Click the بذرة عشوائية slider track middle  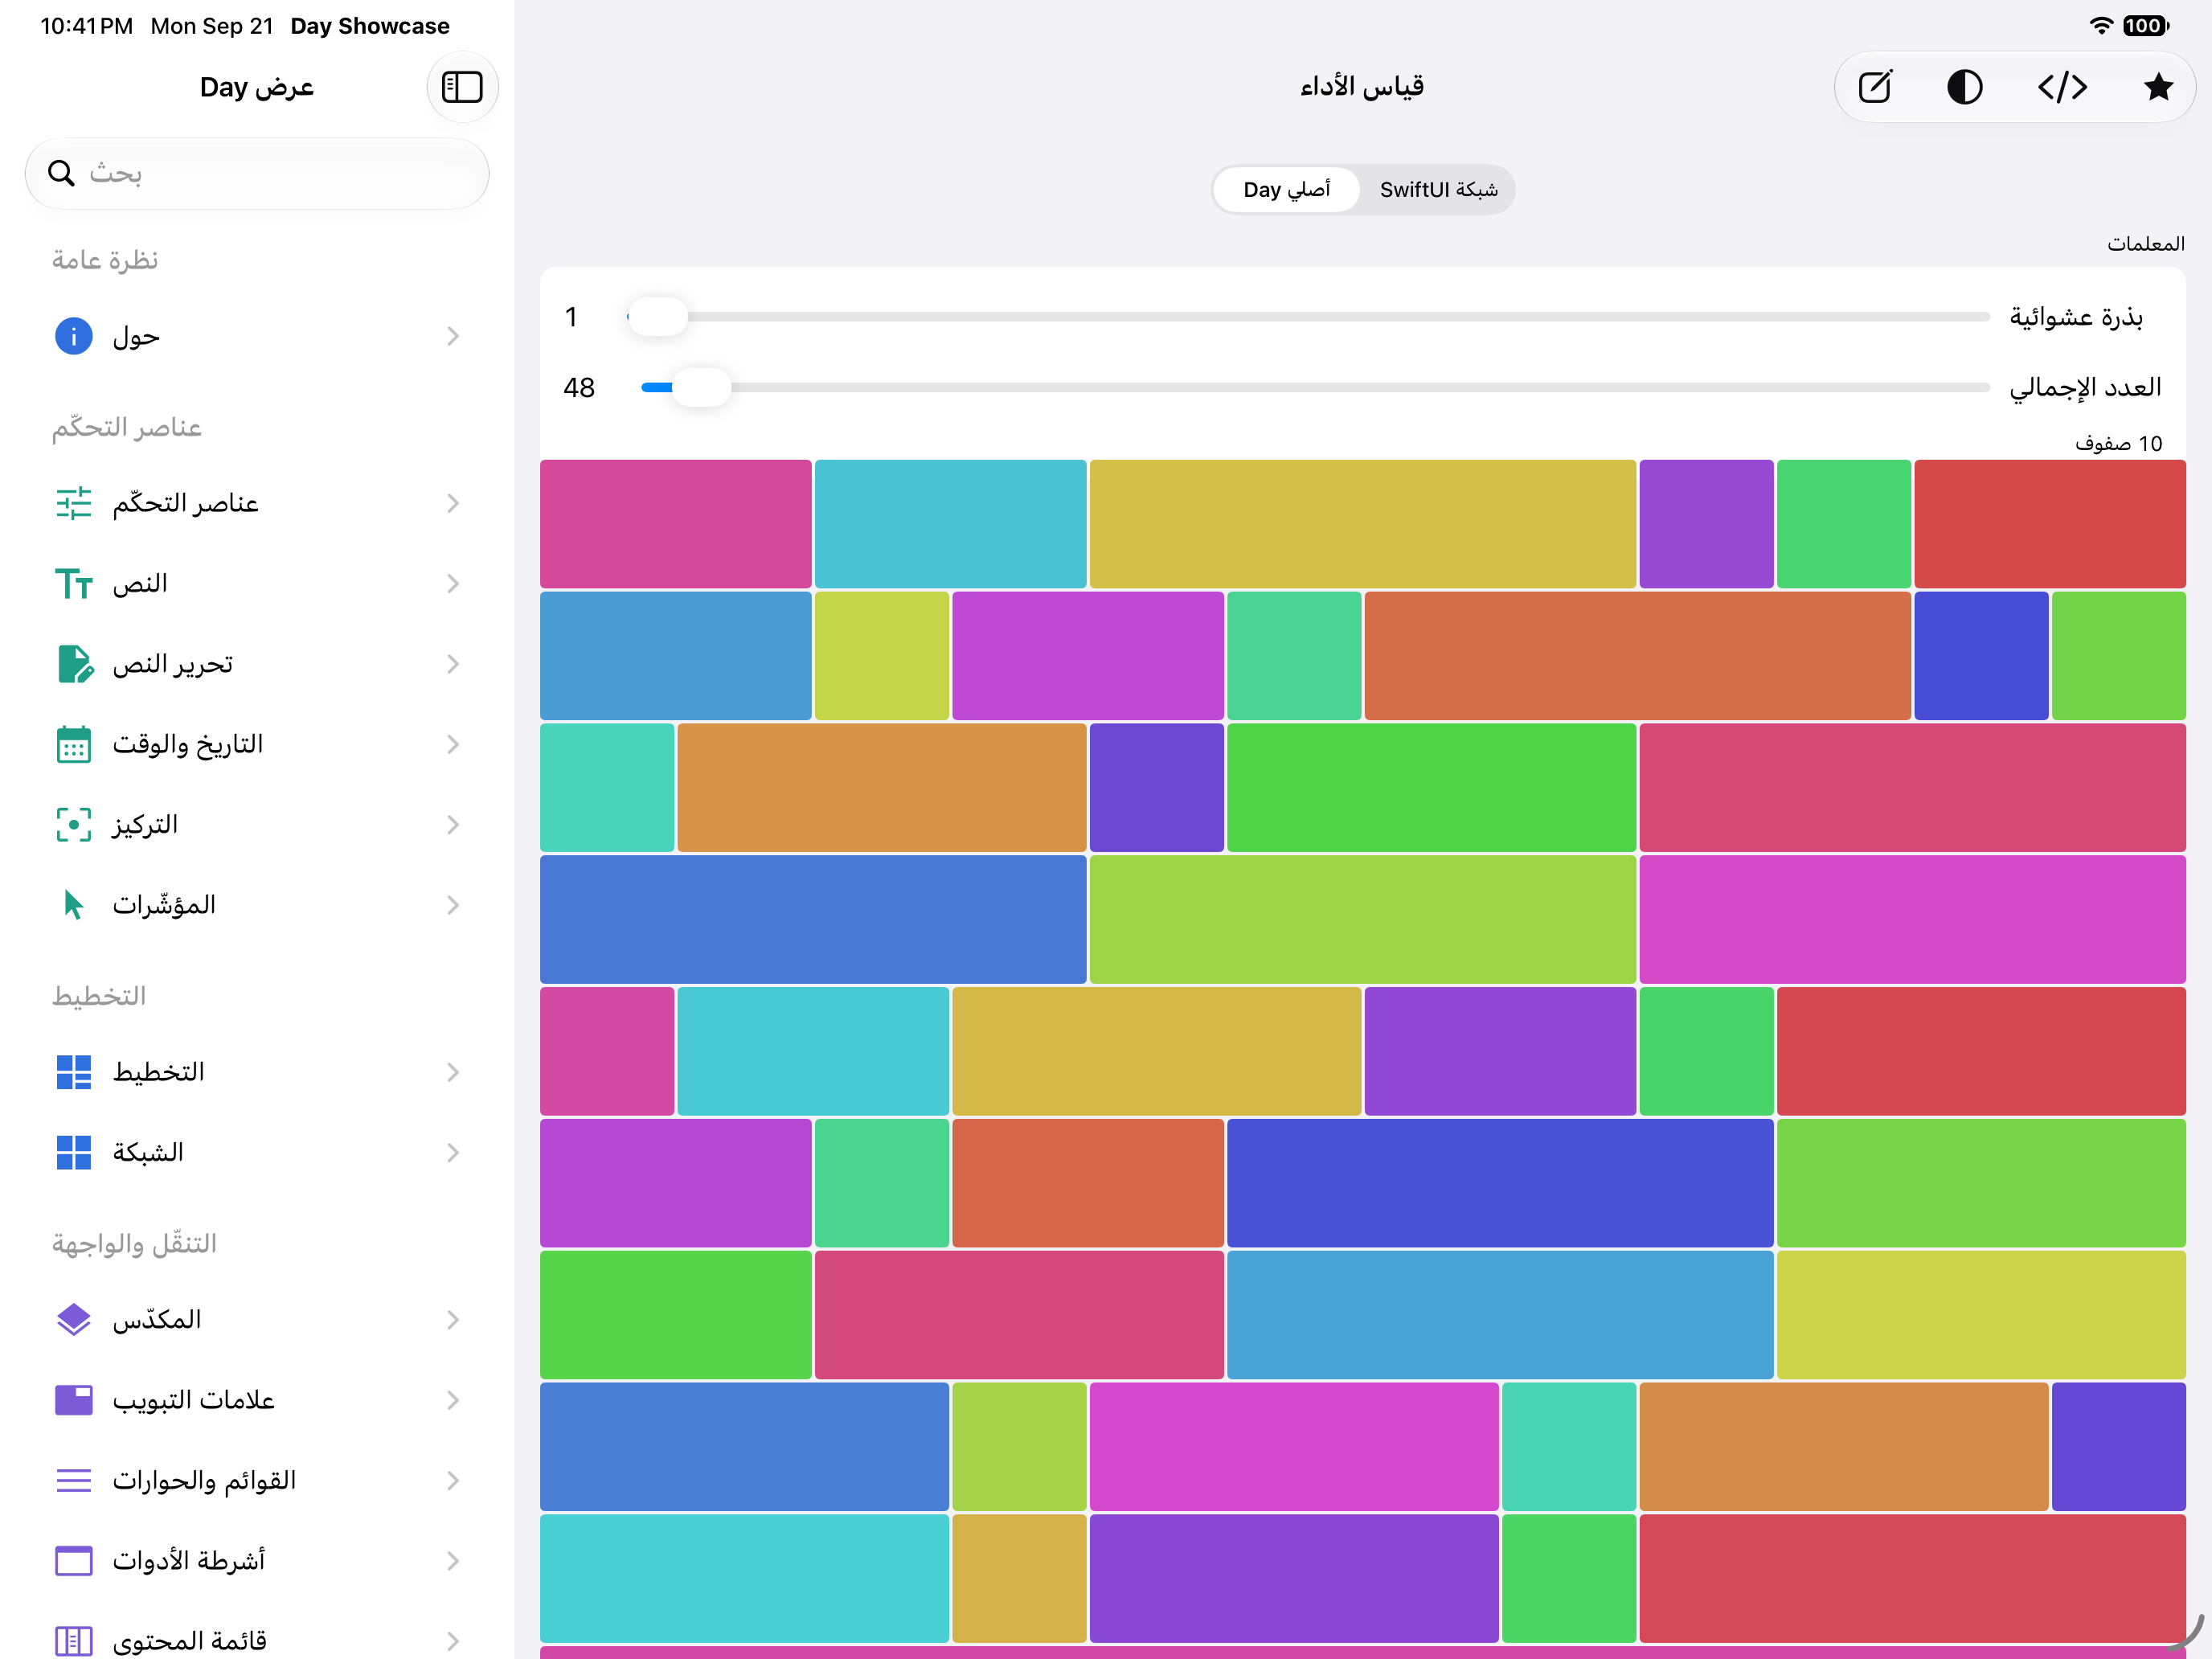pyautogui.click(x=1308, y=317)
